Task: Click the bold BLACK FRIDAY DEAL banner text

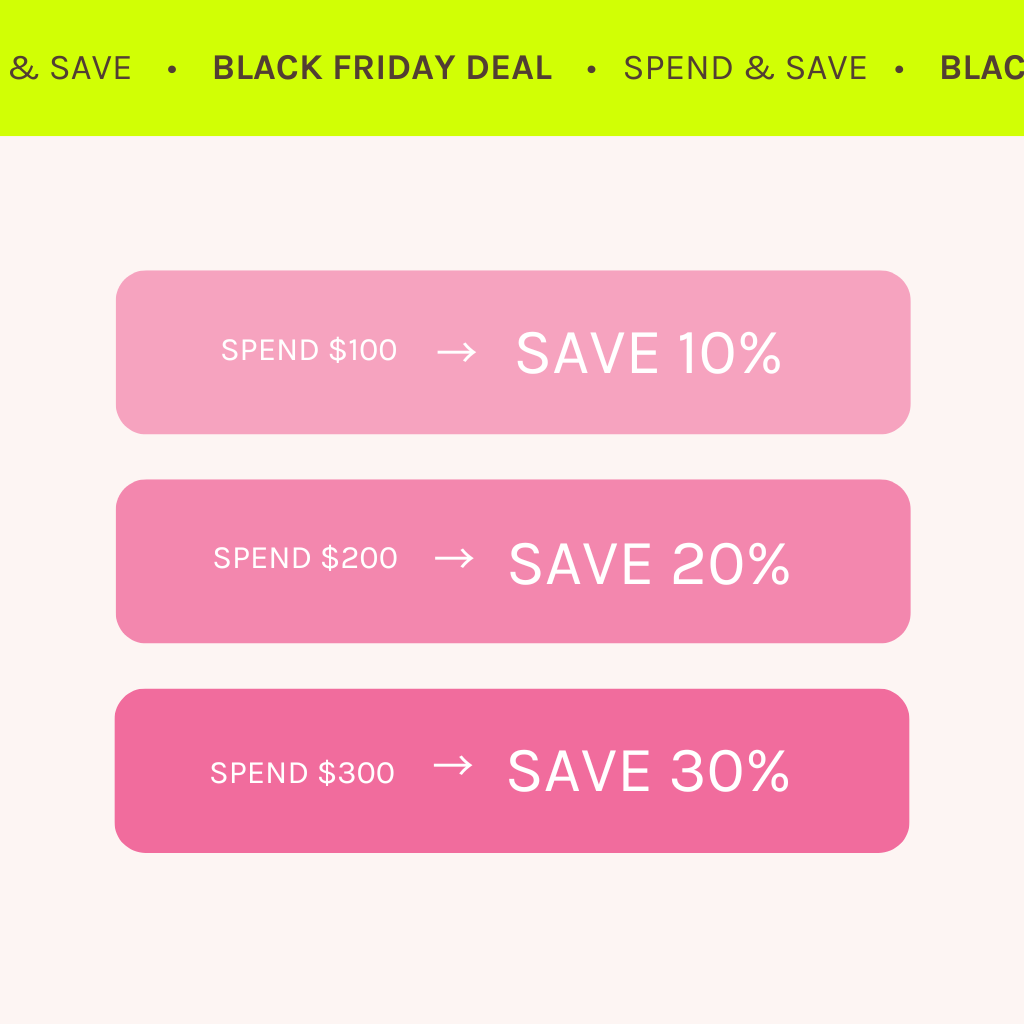Action: click(x=382, y=68)
